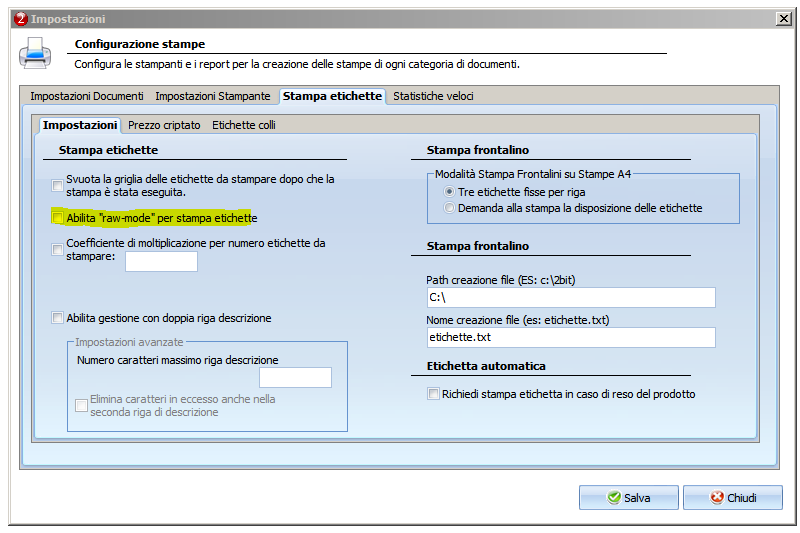Screen dimensions: 800x533
Task: Open the Etichette colli sub-tab
Action: 244,125
